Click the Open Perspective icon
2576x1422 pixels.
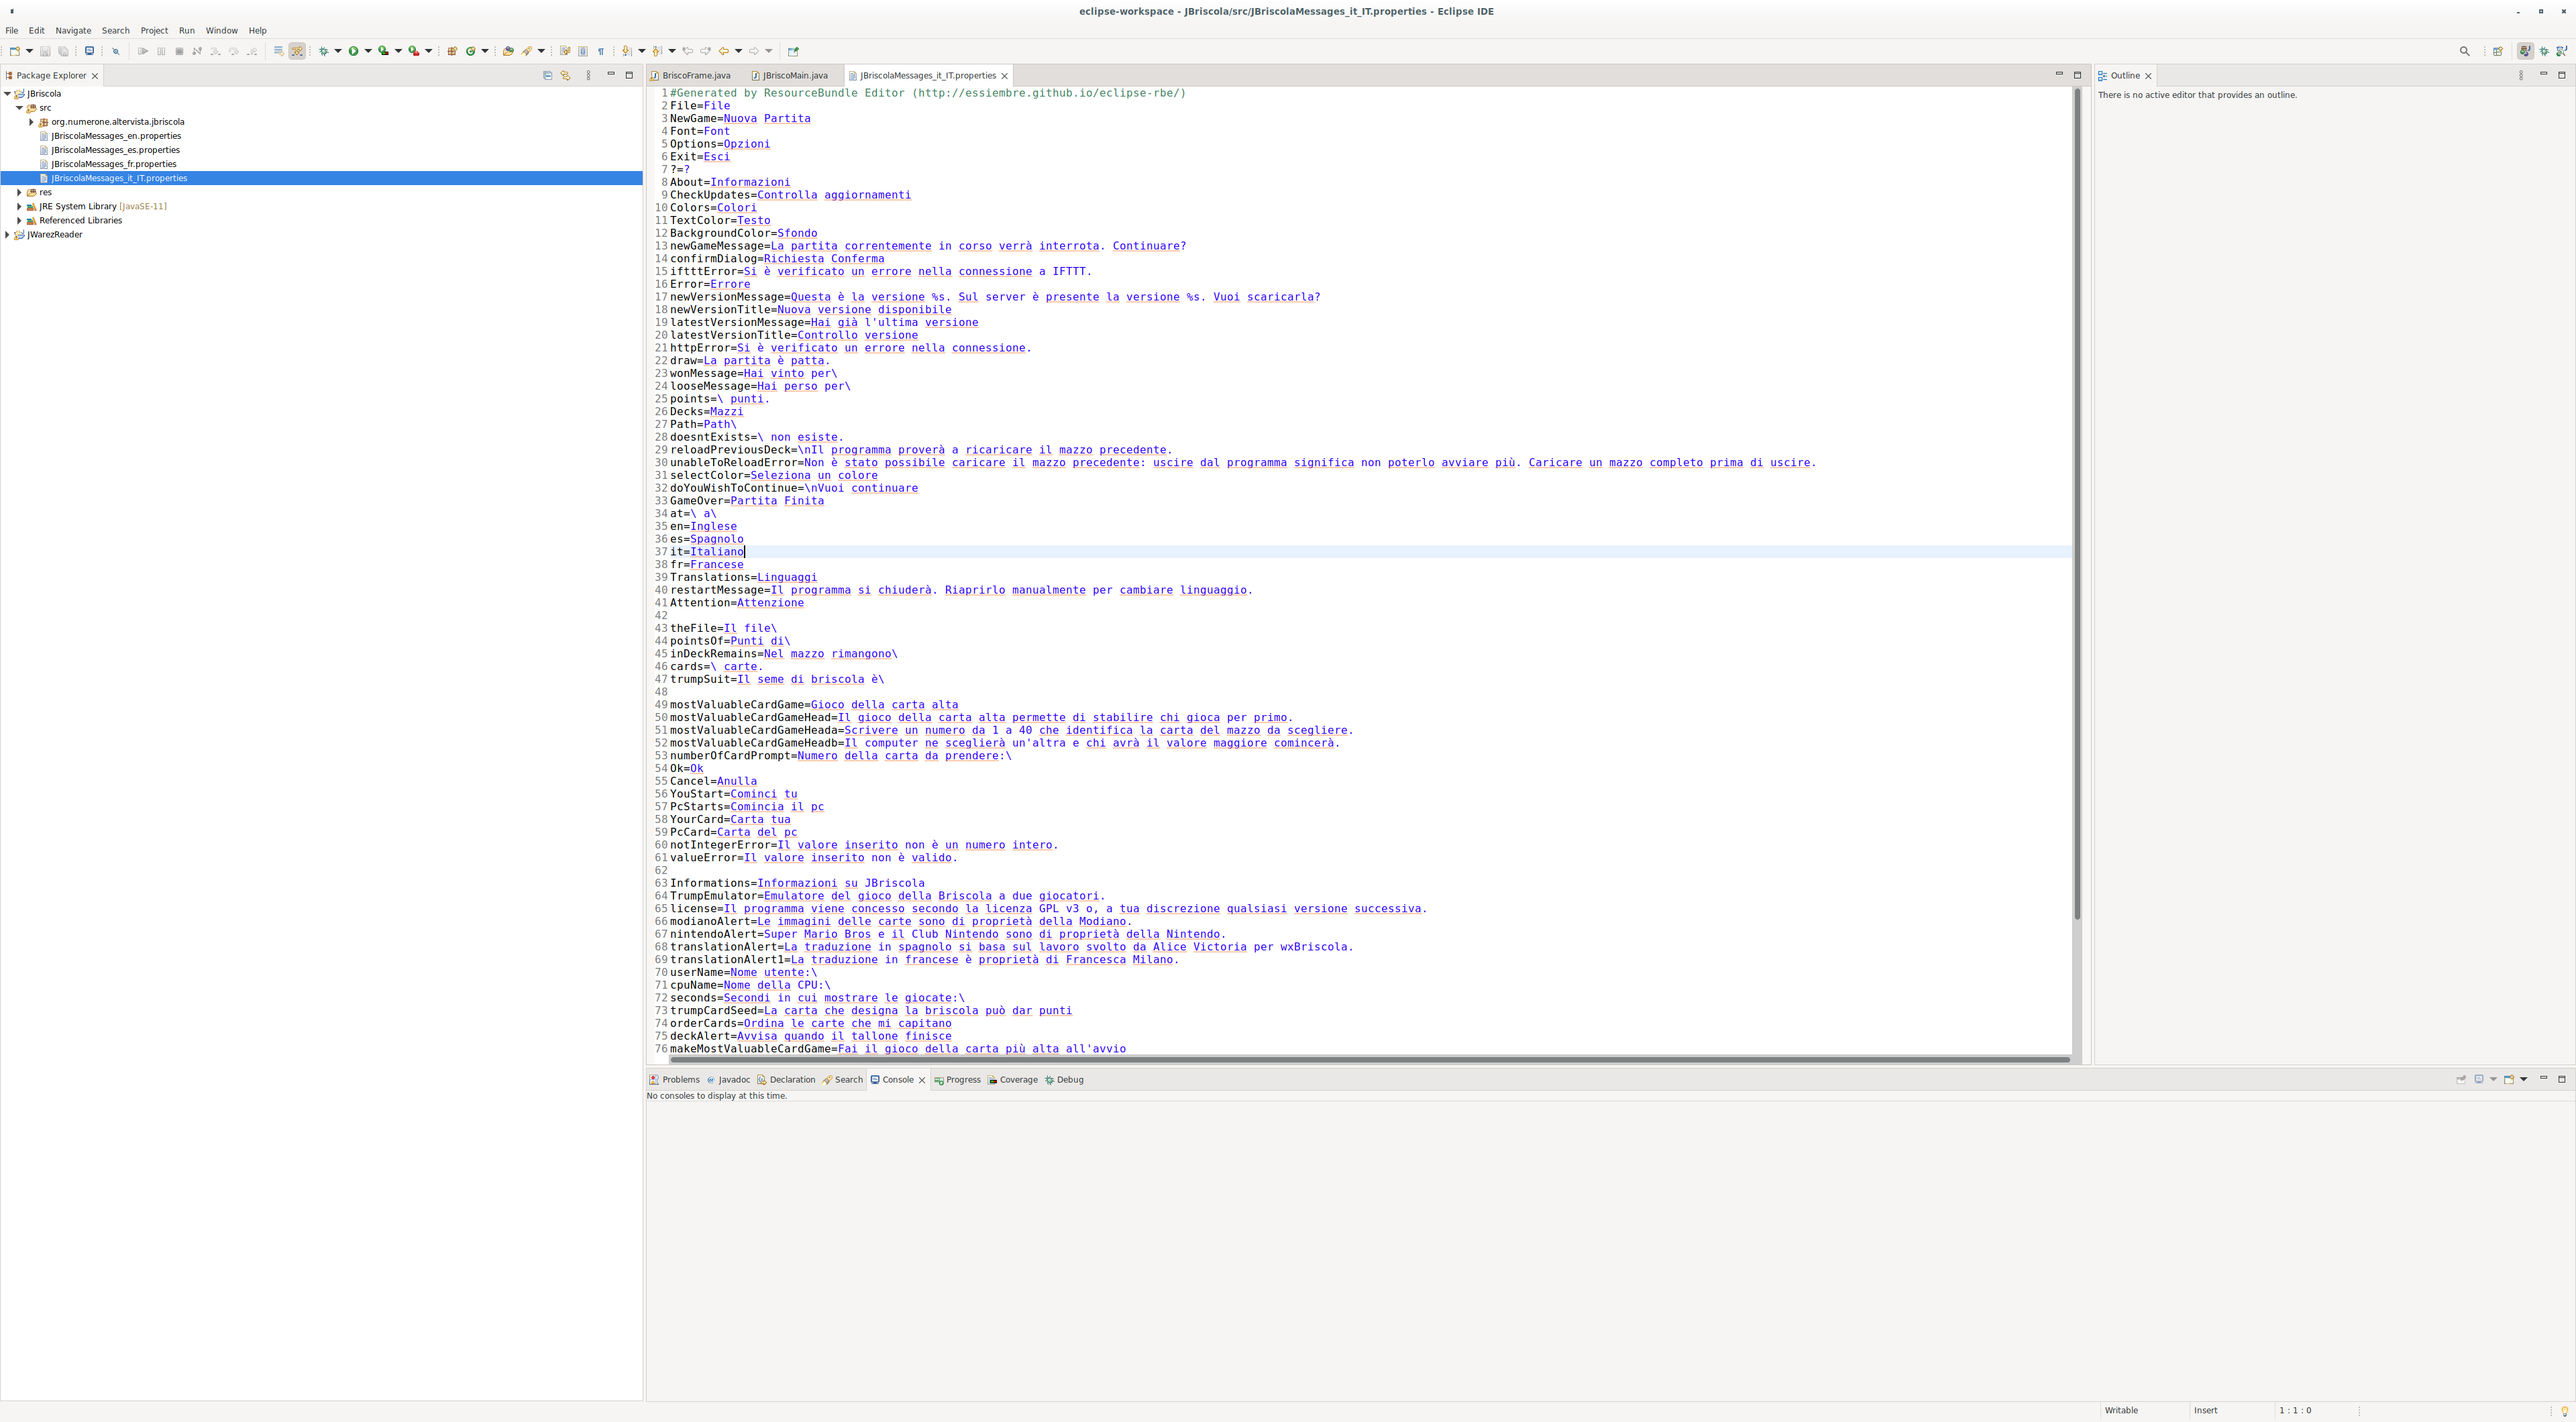tap(2498, 51)
